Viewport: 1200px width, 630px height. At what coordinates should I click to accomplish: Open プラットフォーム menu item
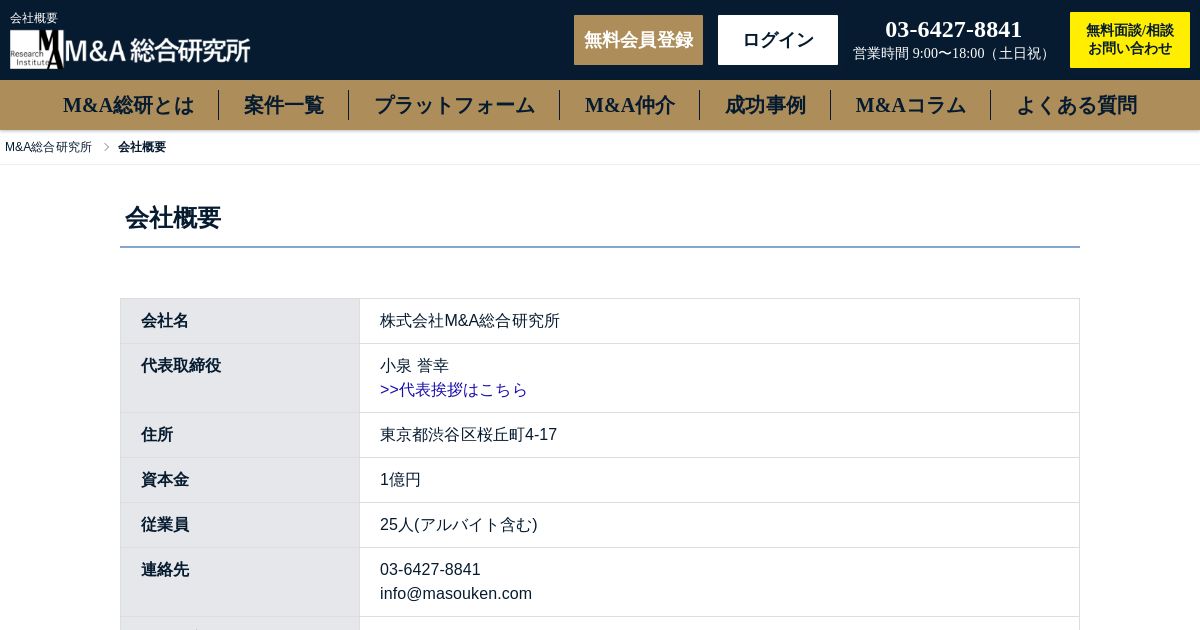point(454,105)
